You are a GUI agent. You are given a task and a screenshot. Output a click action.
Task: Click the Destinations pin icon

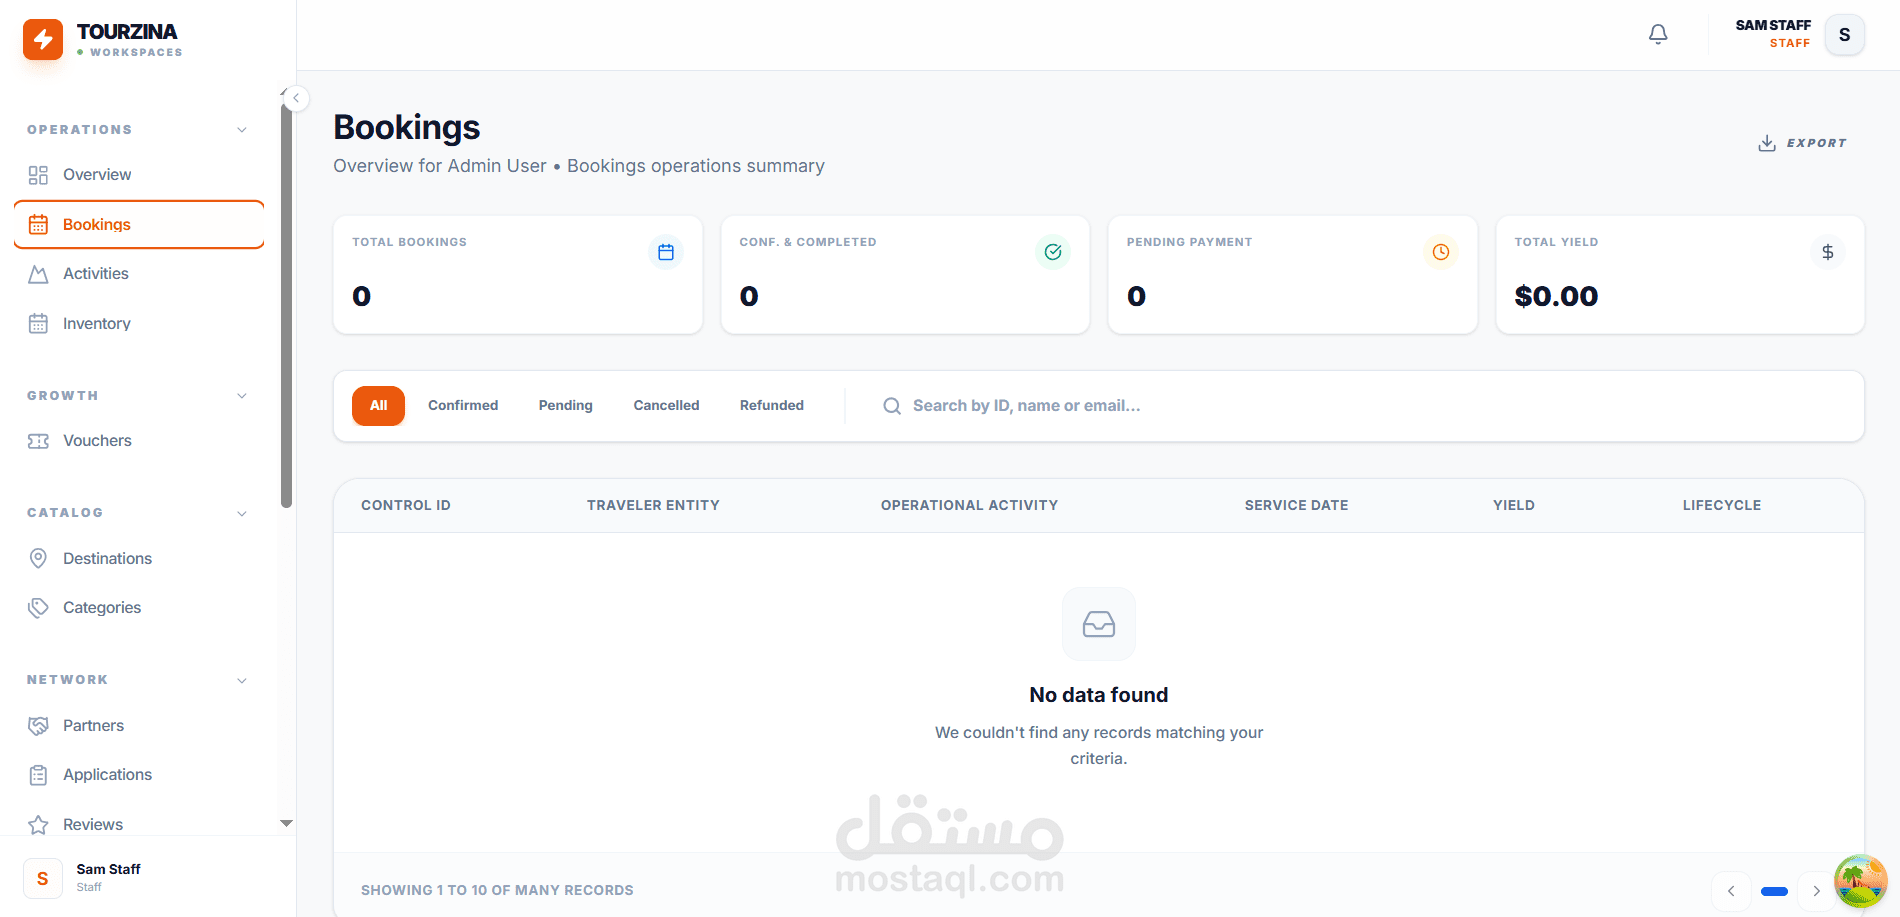[38, 558]
